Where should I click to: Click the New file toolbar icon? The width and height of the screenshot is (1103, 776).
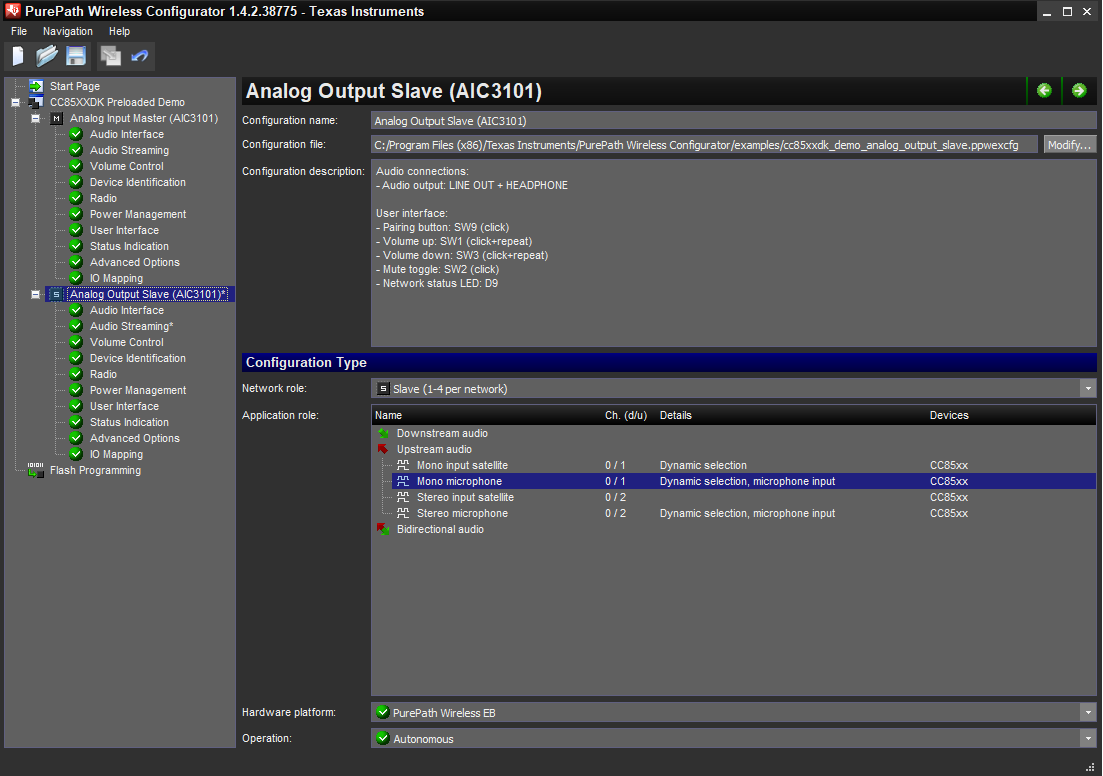pos(18,56)
